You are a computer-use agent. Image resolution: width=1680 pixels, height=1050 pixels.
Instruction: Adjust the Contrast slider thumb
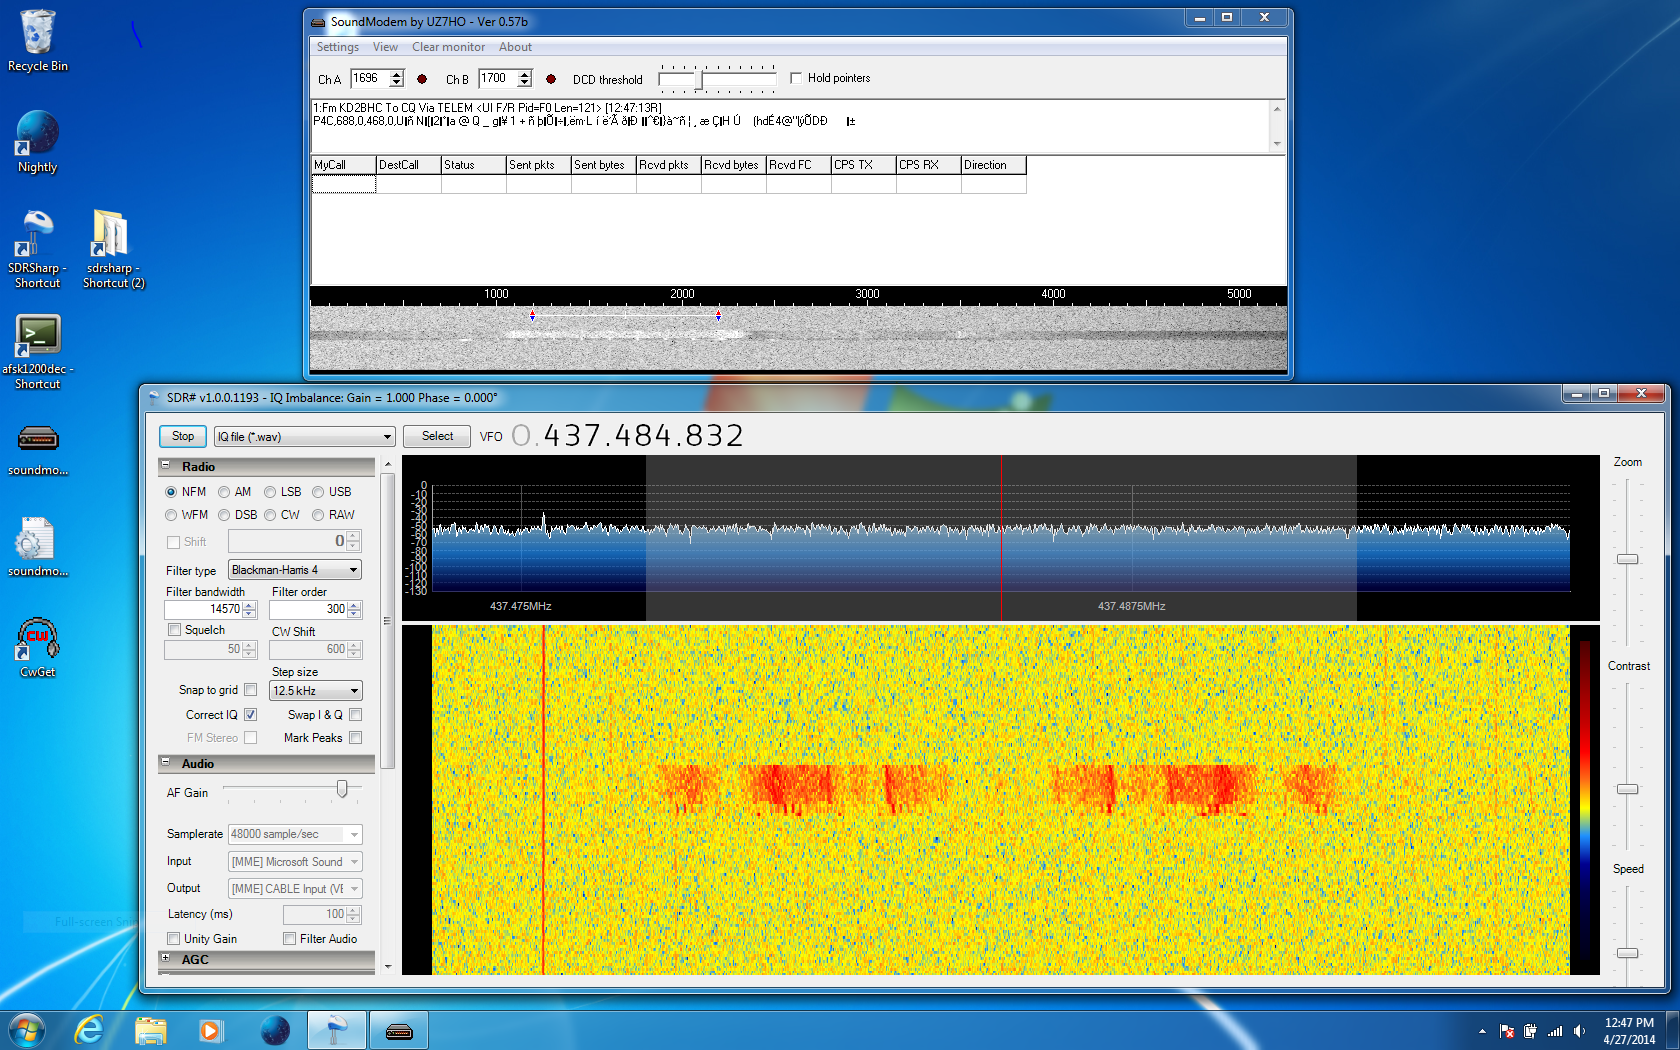(1628, 789)
